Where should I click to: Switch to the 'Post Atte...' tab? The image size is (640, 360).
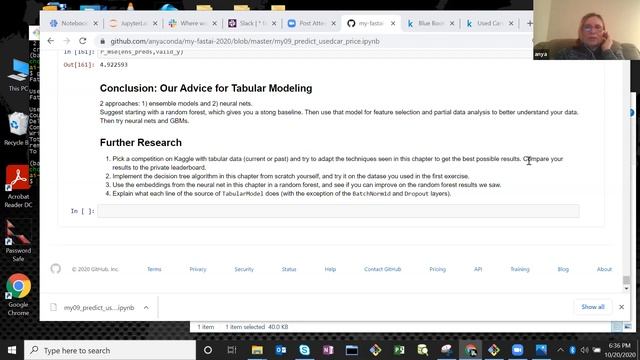point(311,23)
